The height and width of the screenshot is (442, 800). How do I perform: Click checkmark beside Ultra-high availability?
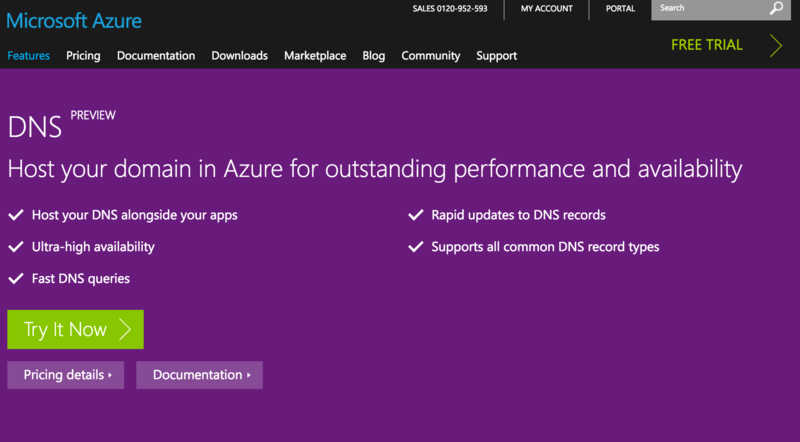tap(16, 247)
